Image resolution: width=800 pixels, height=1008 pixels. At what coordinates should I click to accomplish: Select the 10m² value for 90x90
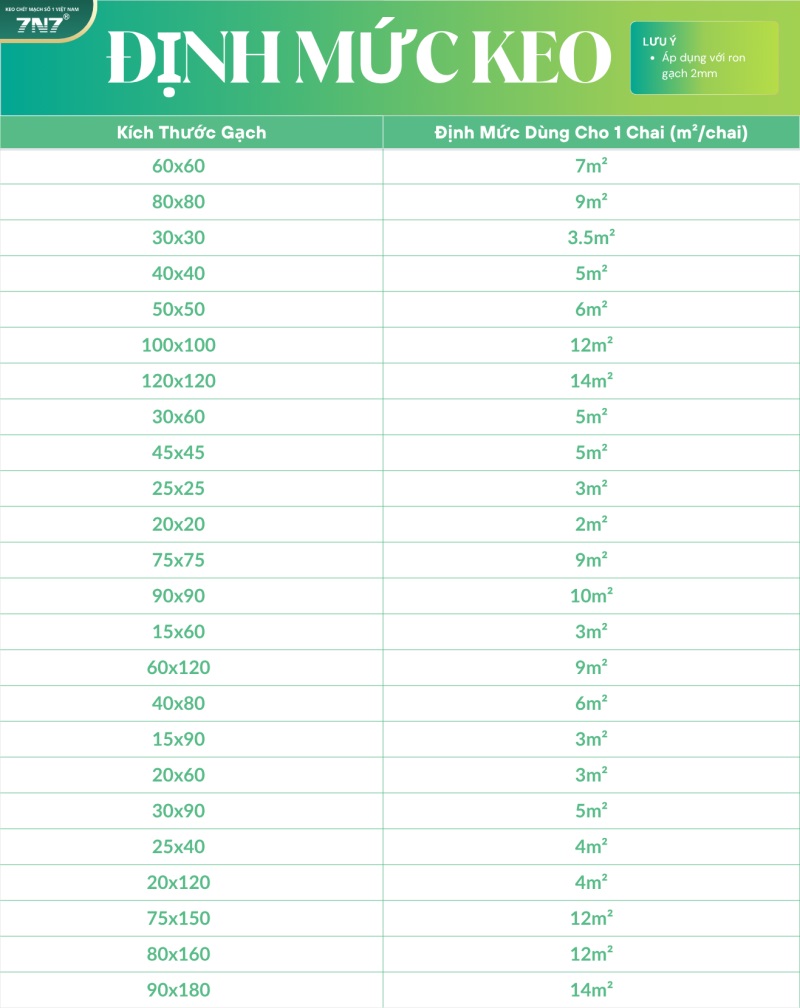tap(591, 596)
